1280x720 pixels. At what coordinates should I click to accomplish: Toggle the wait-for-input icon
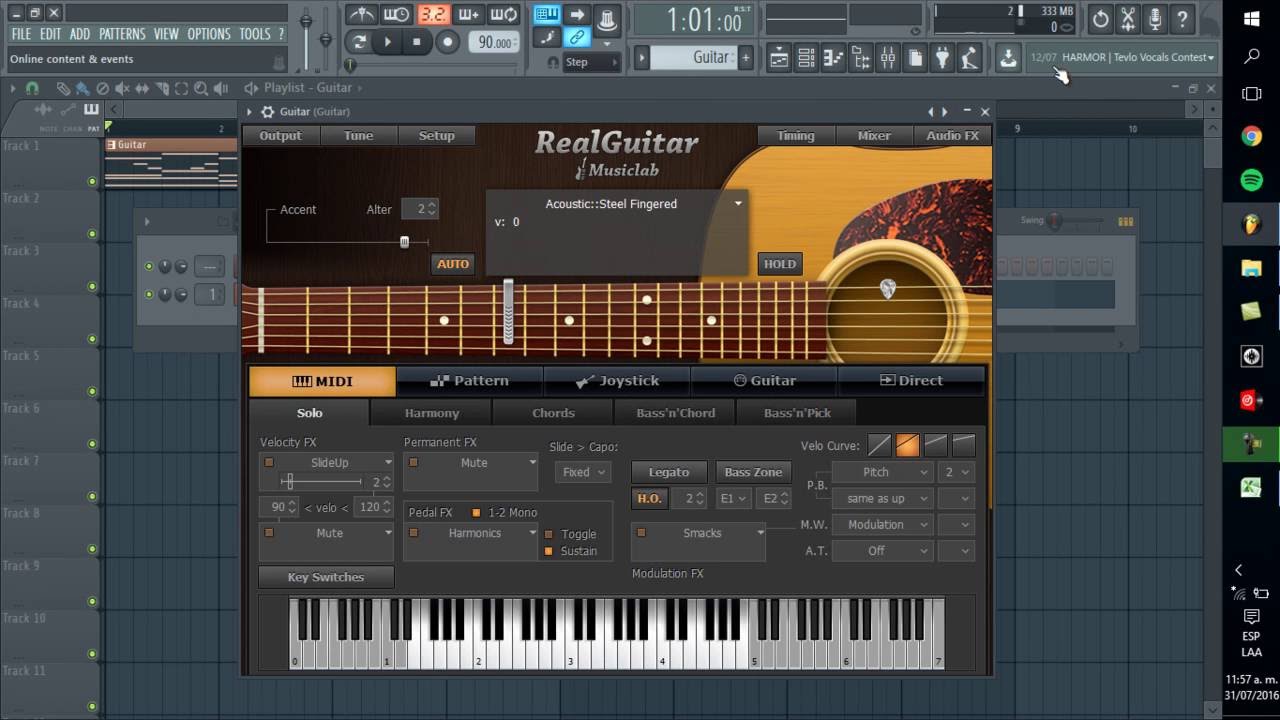[x=397, y=15]
